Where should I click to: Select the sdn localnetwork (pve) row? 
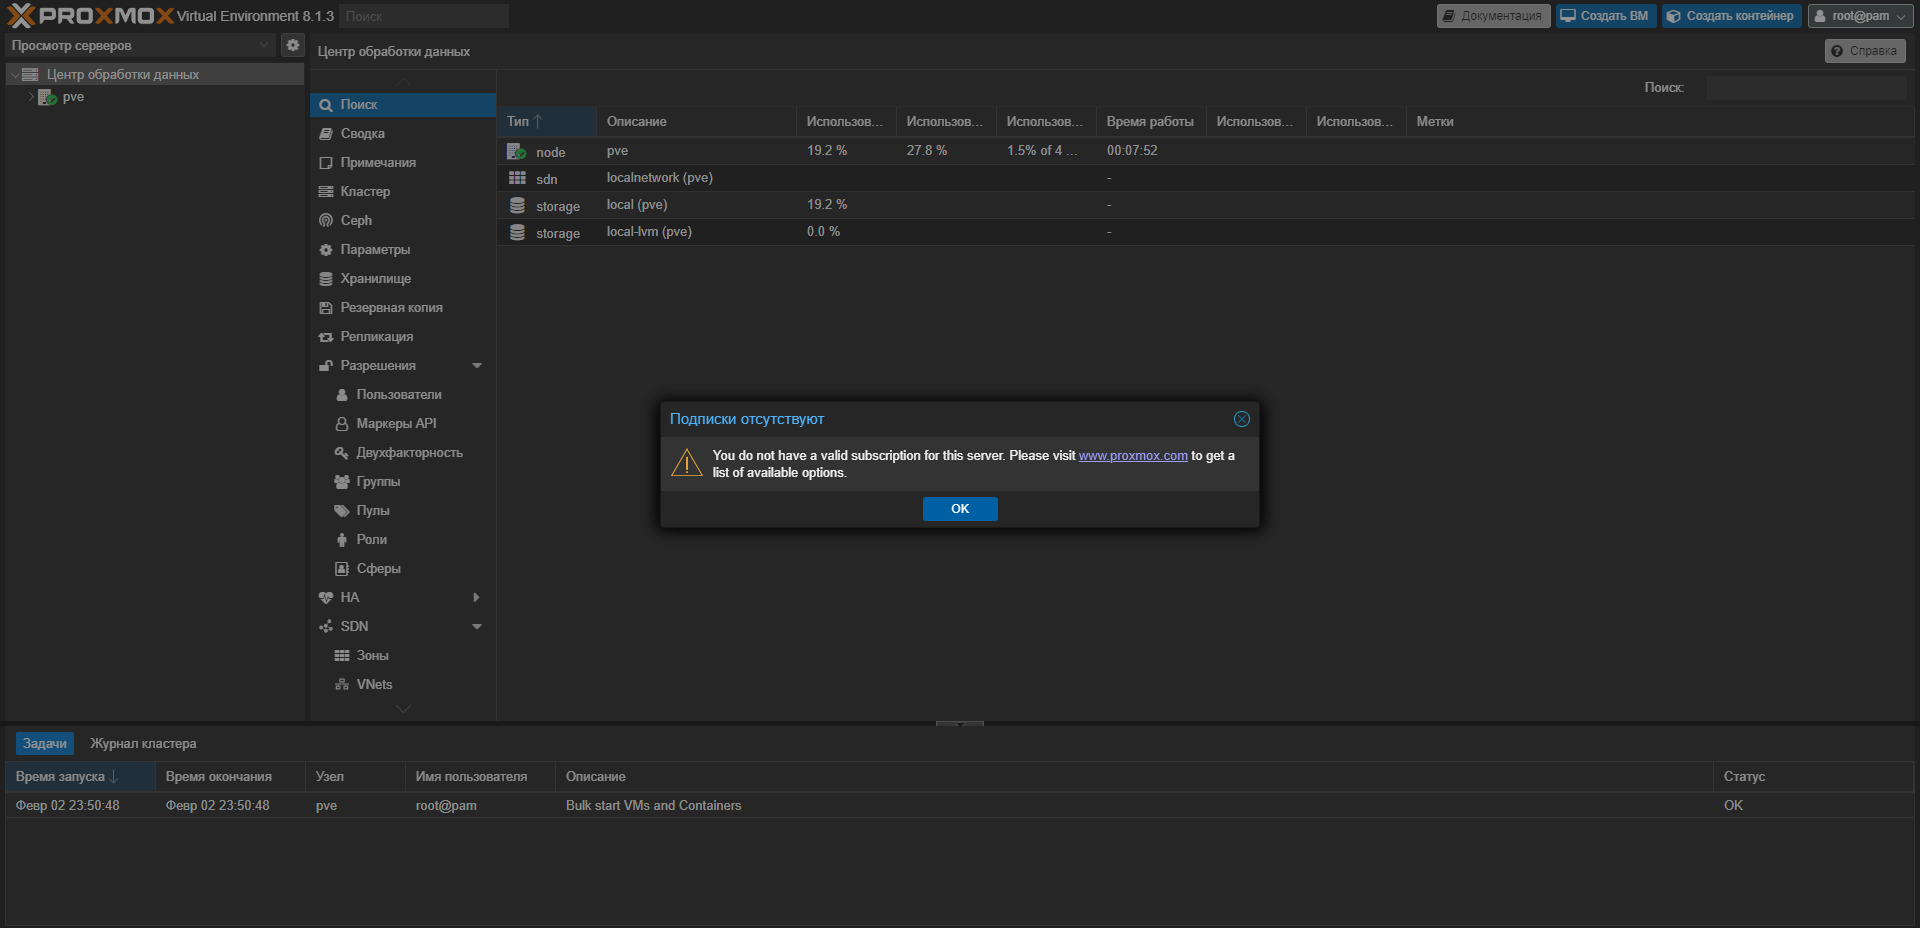1206,178
